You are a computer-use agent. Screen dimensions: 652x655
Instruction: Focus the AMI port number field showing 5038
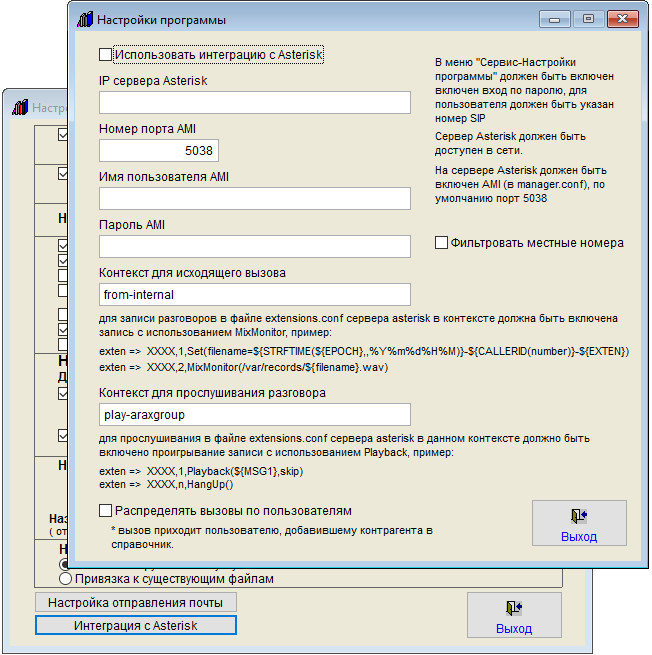pos(159,150)
